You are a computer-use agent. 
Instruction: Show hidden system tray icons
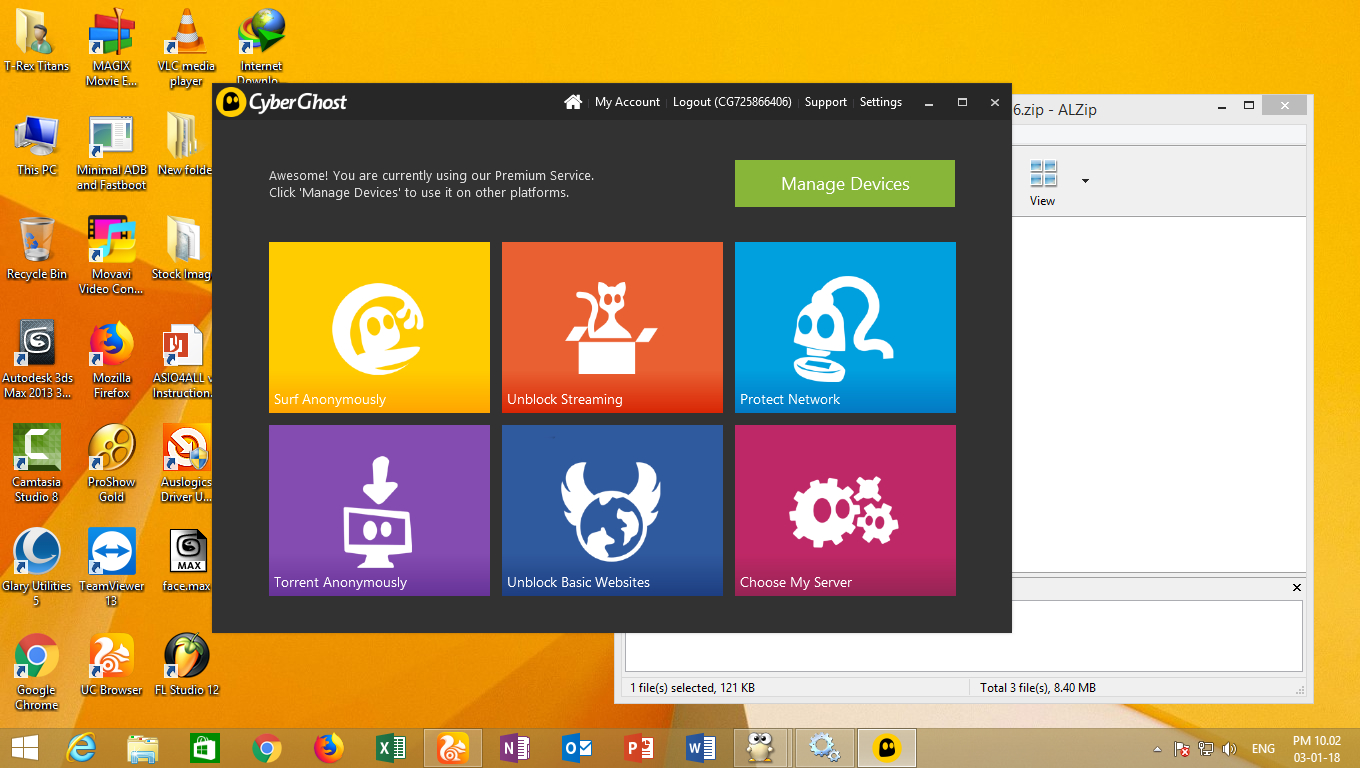(x=1158, y=749)
